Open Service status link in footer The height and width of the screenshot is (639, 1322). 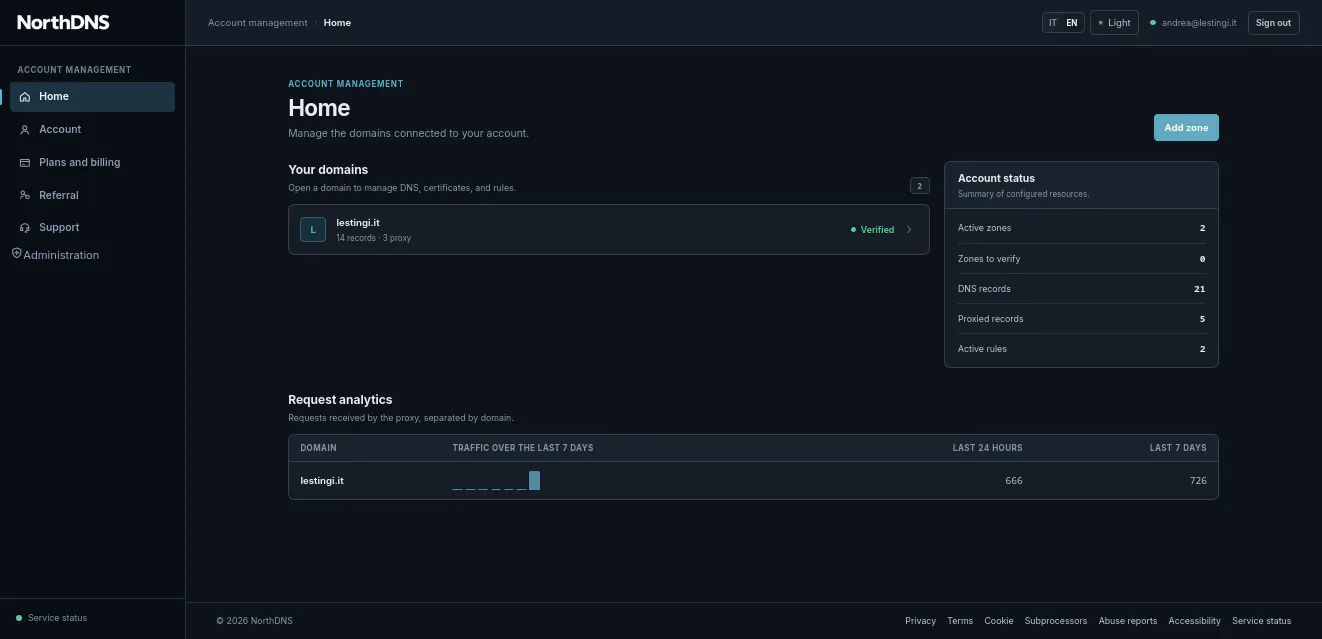1262,621
